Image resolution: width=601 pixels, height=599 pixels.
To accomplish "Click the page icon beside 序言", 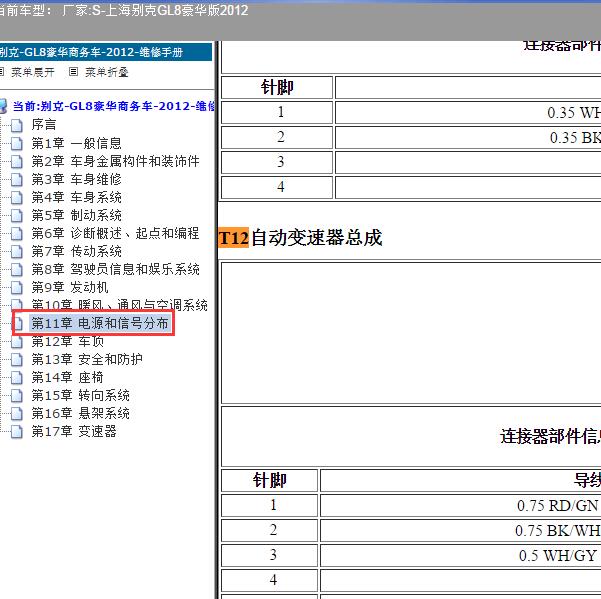I will coord(16,125).
